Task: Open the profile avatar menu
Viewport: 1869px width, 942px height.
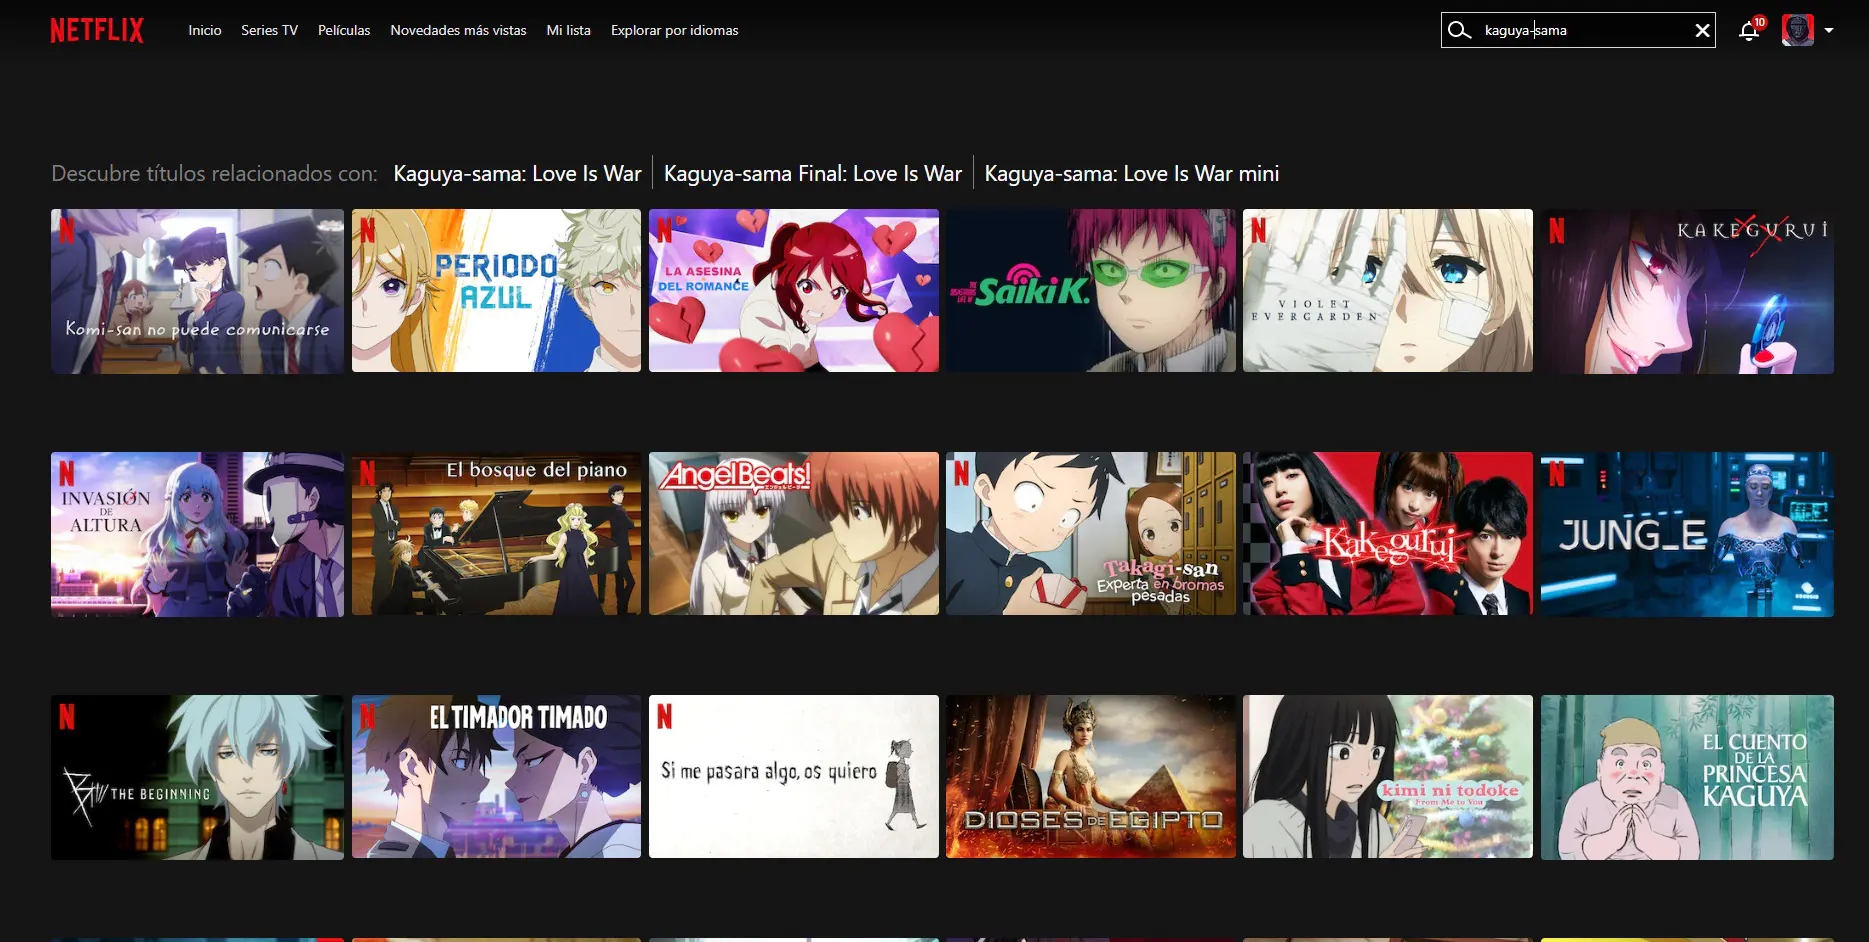Action: [1798, 30]
